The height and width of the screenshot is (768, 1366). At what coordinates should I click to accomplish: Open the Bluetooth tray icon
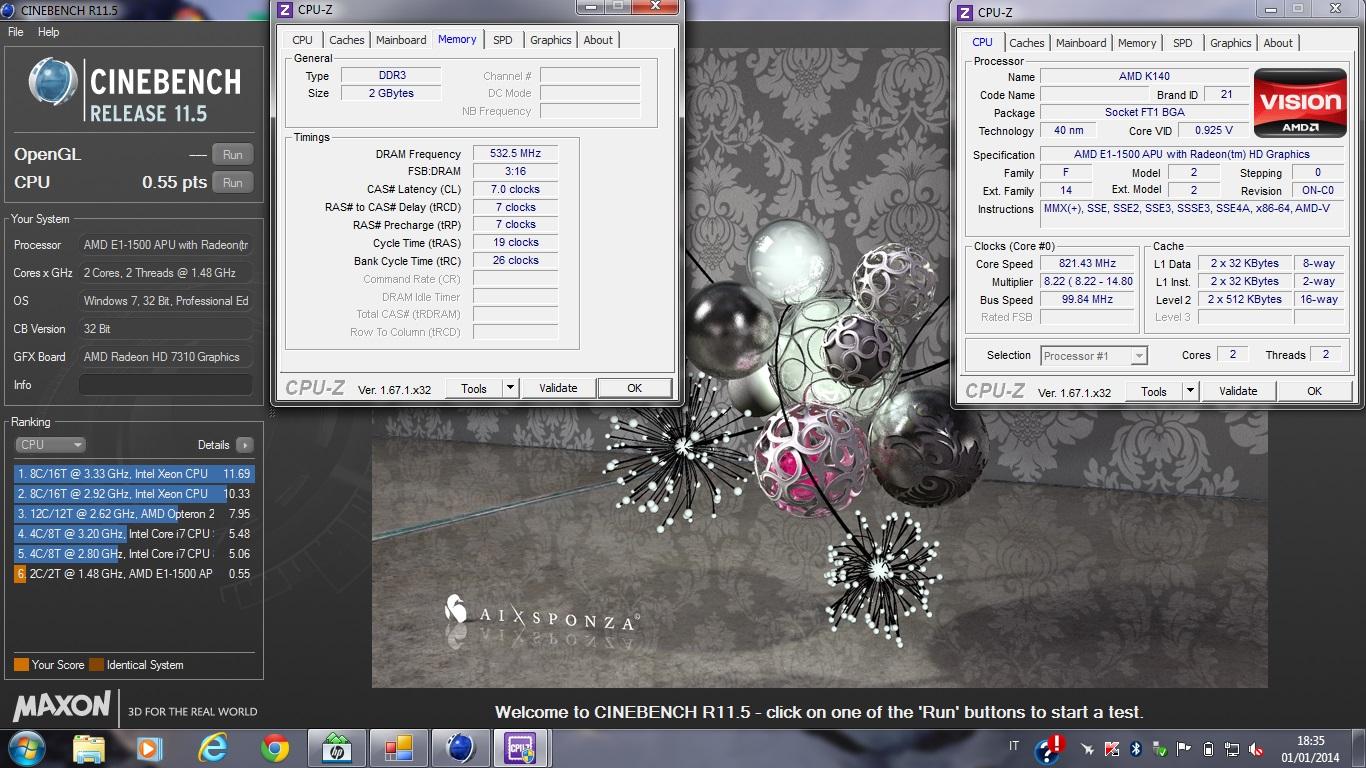1136,749
